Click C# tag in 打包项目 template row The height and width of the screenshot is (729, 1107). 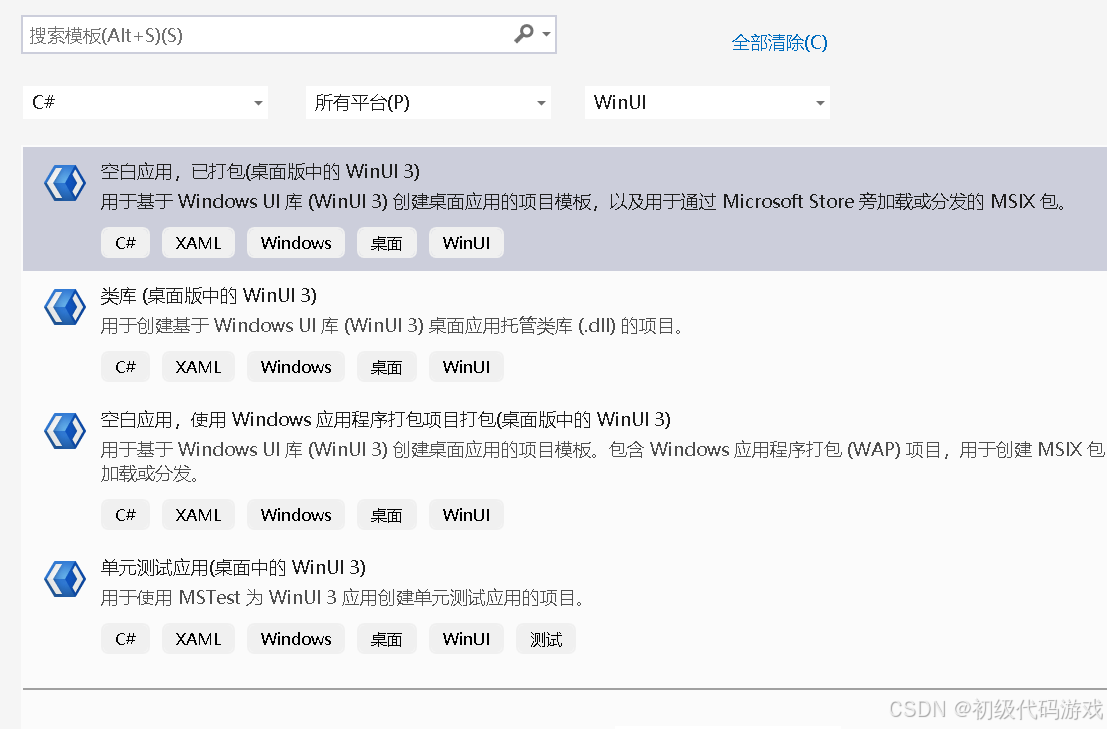pos(126,514)
